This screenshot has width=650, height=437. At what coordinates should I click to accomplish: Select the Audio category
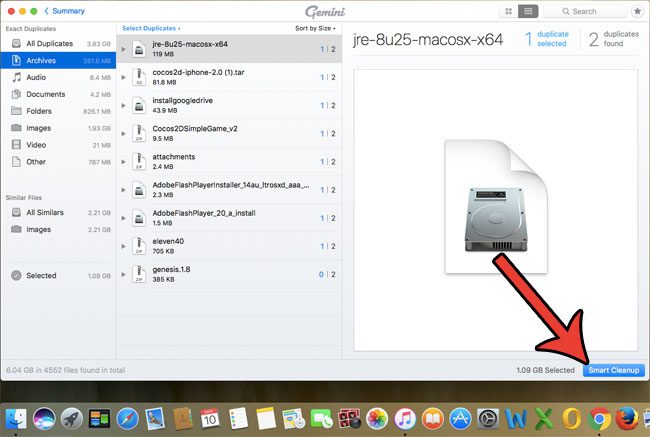click(58, 78)
